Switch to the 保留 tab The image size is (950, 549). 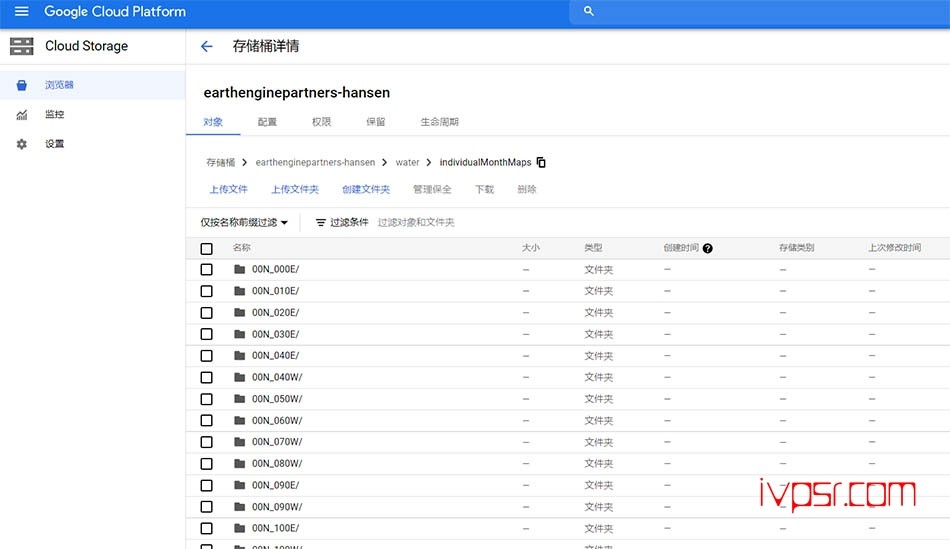pos(376,122)
